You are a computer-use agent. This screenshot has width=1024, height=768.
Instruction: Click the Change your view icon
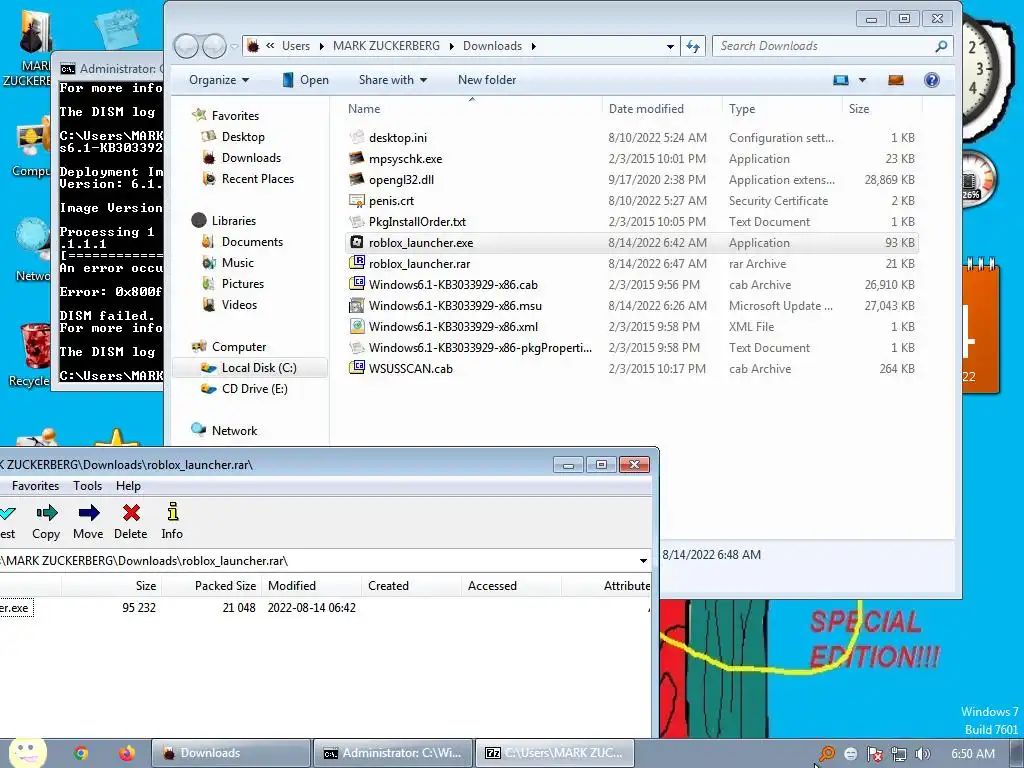pos(841,80)
